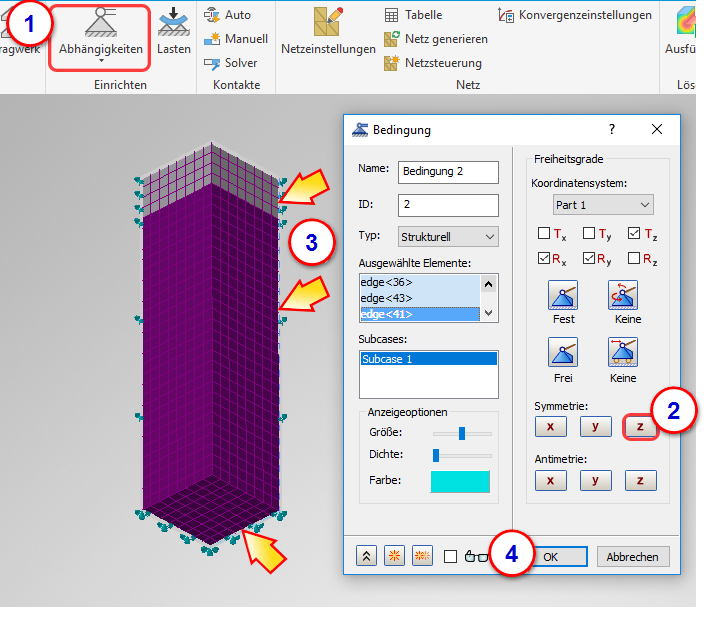This screenshot has width=712, height=623.
Task: Click the Ausführen run icon
Action: pyautogui.click(x=685, y=22)
